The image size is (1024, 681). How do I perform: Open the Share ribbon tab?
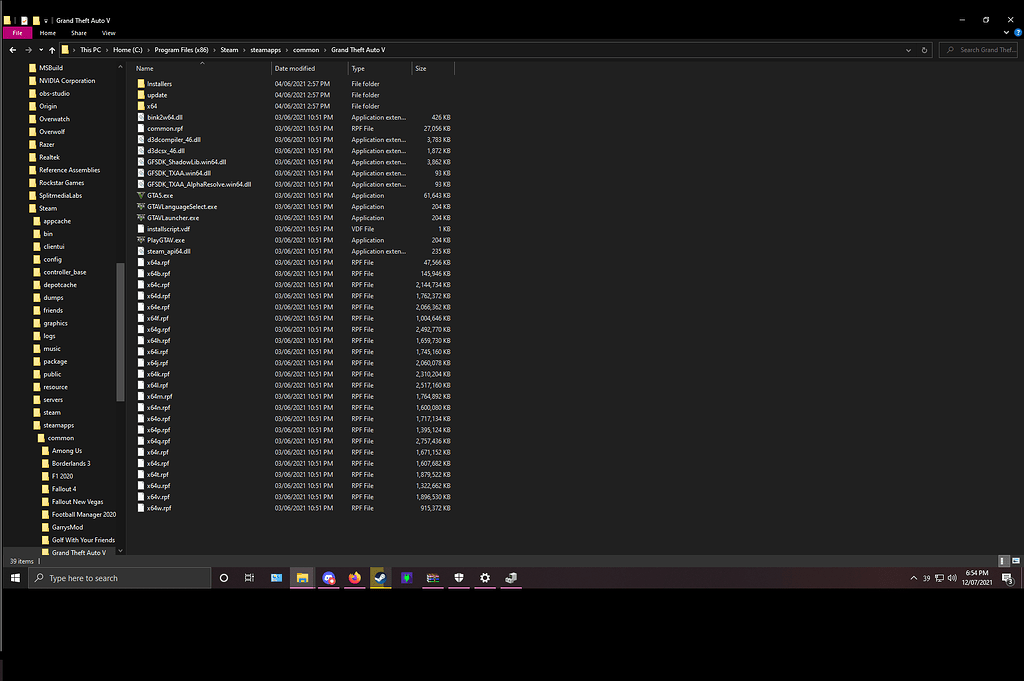(x=79, y=33)
